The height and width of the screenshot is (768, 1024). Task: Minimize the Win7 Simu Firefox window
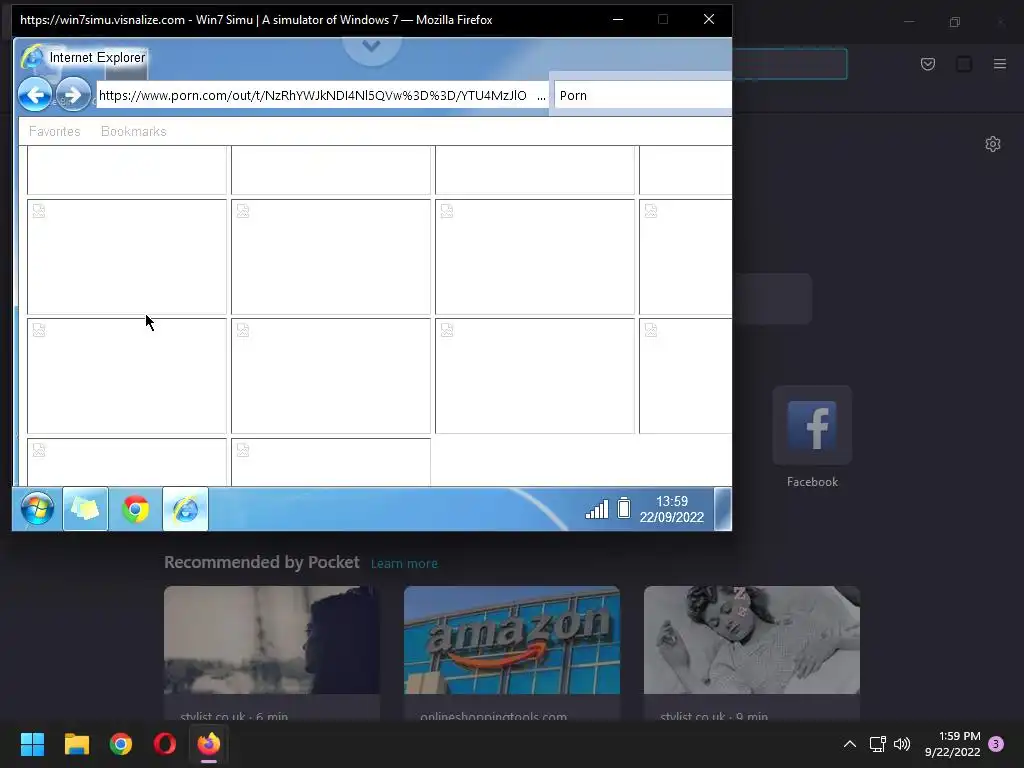point(618,20)
